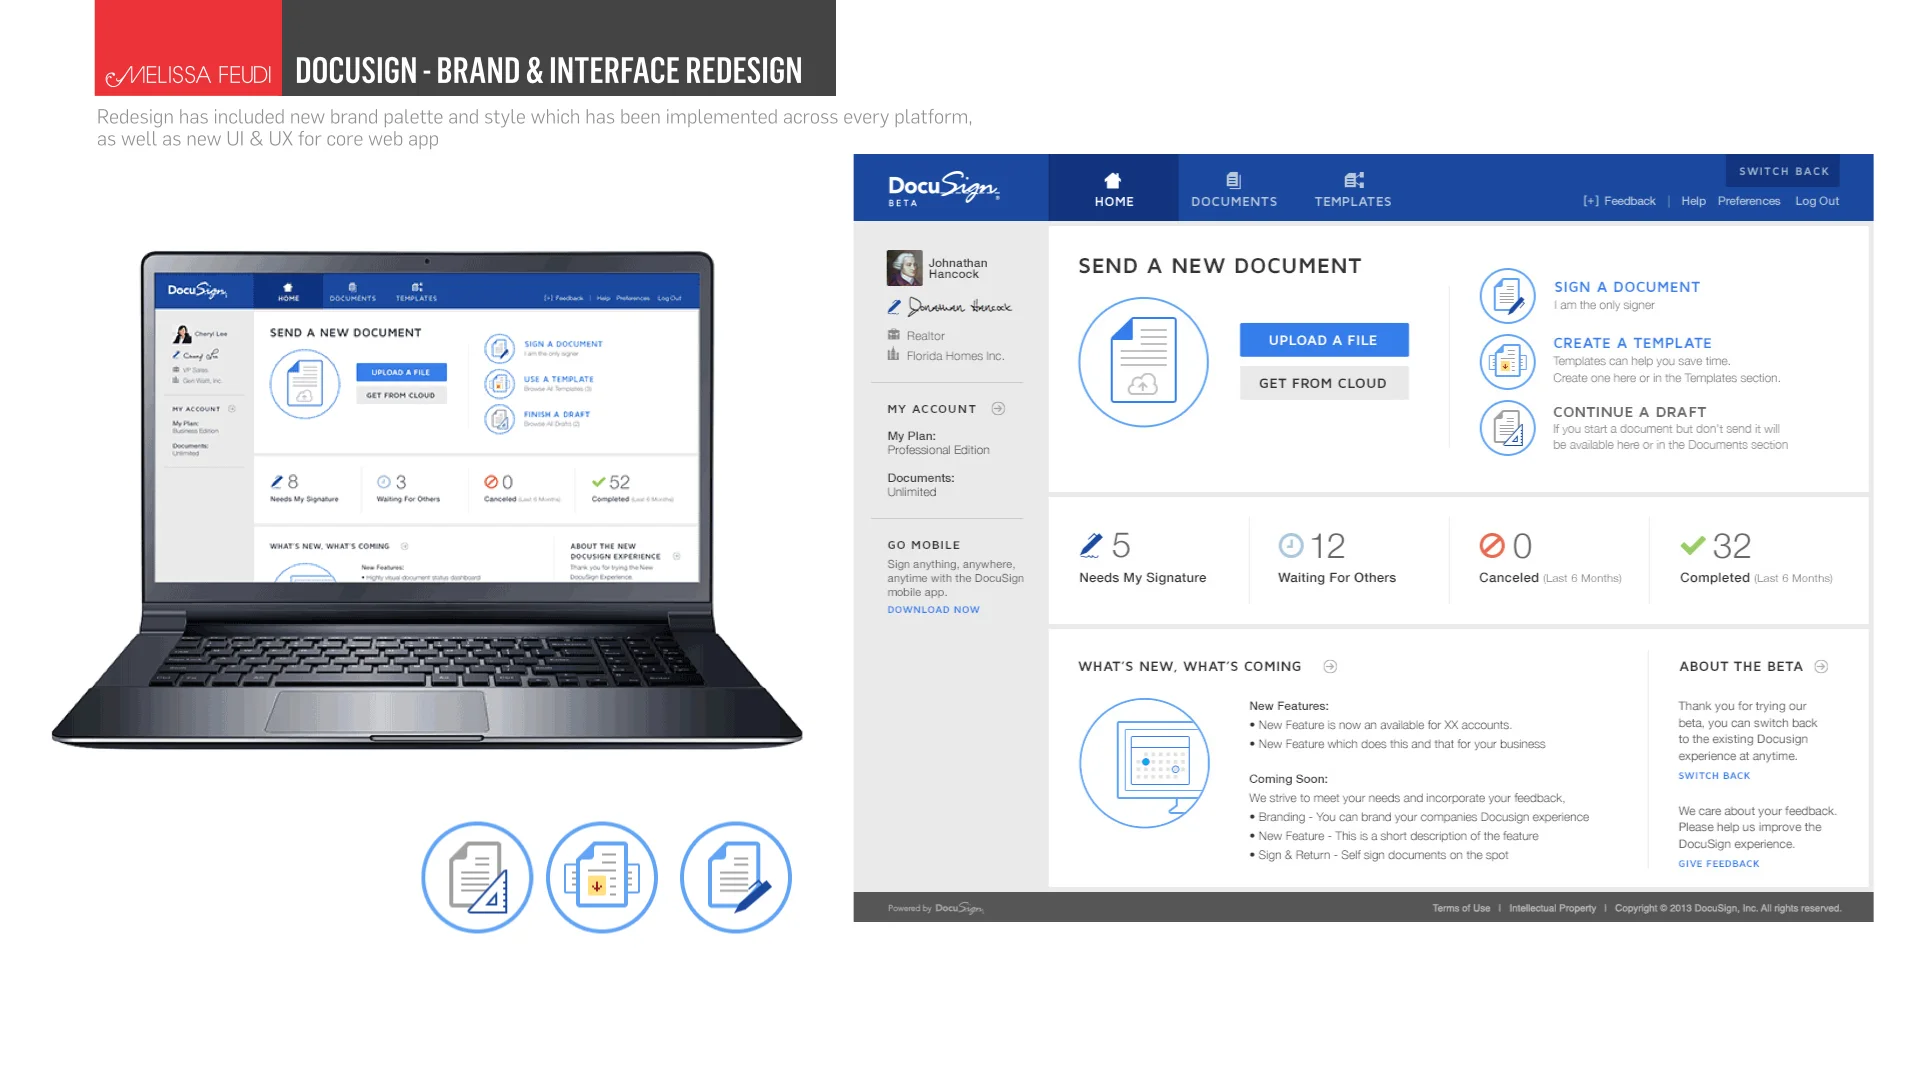
Task: Click the Needs My Signature label text
Action: tap(1142, 578)
